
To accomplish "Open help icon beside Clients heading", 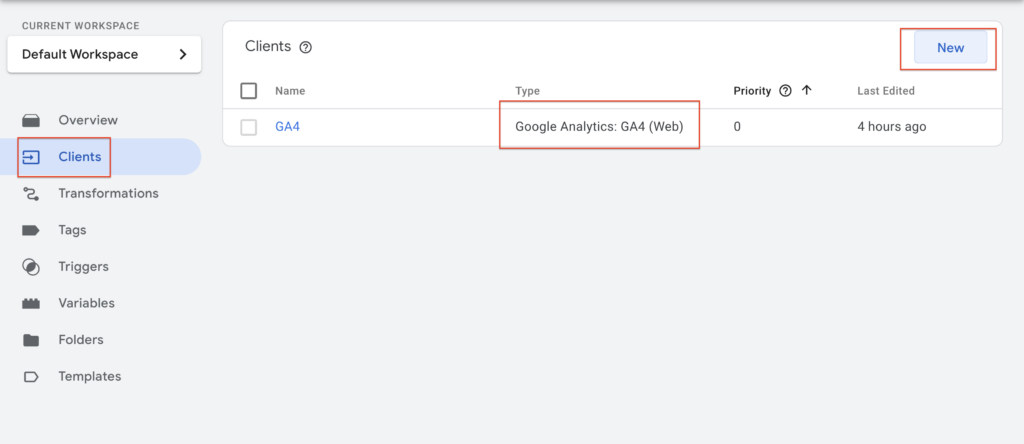I will [x=306, y=47].
